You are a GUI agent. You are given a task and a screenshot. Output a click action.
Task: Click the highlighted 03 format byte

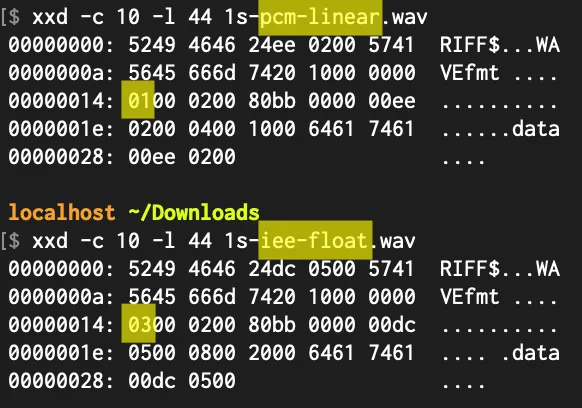click(138, 324)
